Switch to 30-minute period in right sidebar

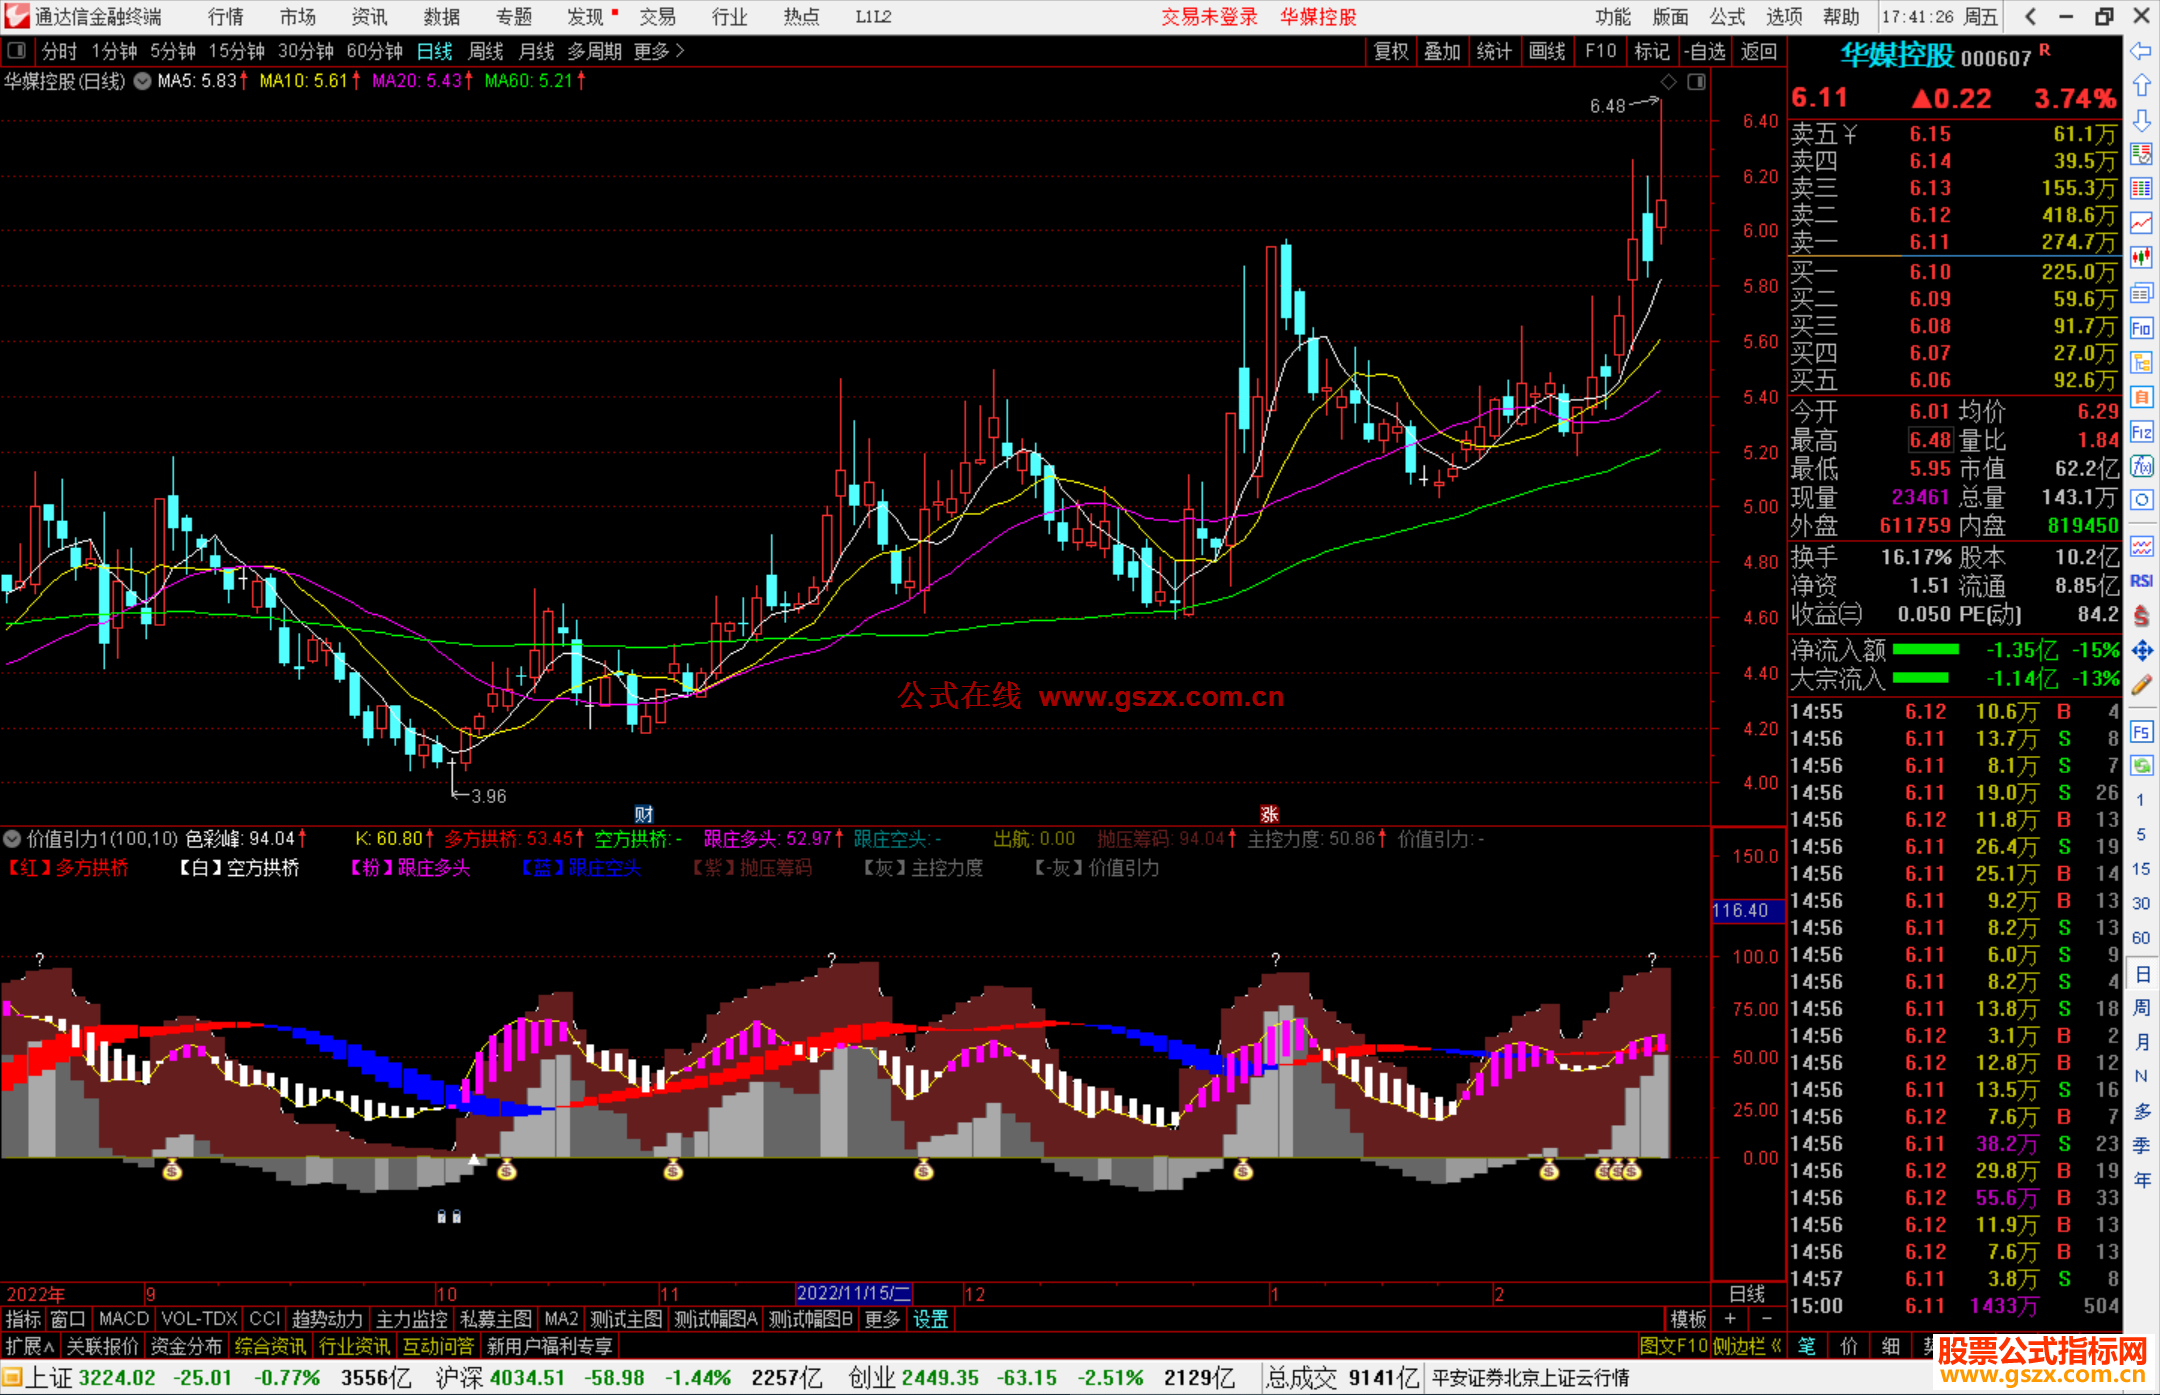pyautogui.click(x=2140, y=903)
